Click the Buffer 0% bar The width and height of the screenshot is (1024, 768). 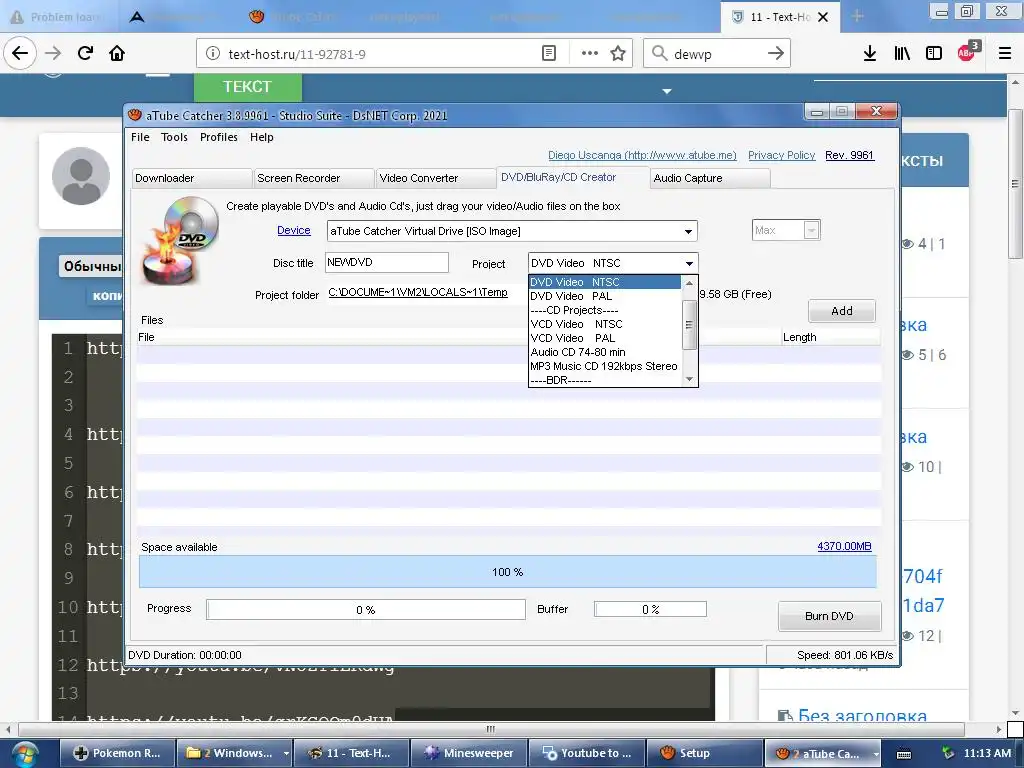coord(650,609)
